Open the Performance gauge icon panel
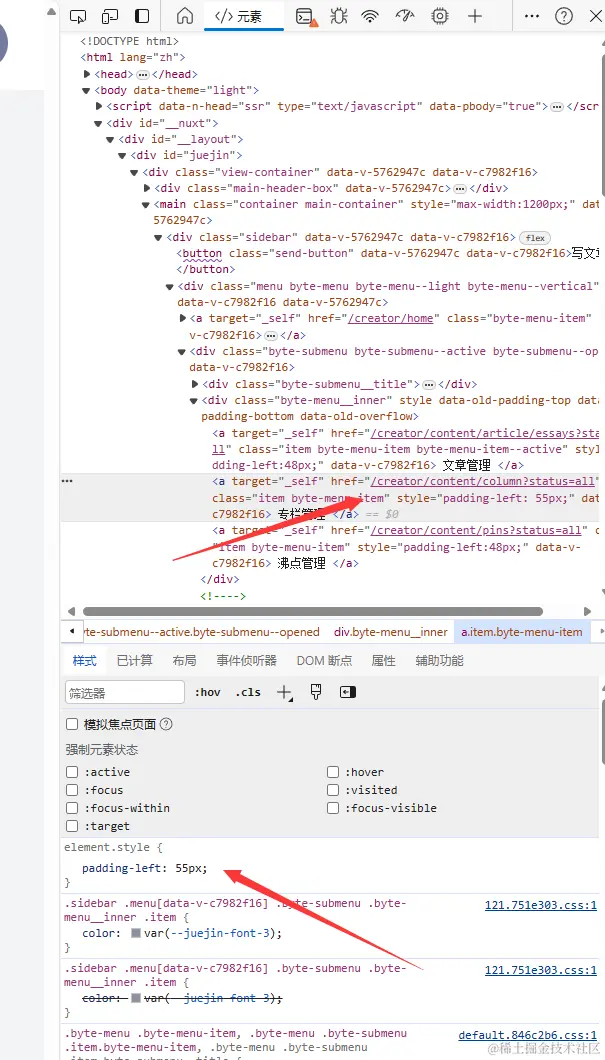Screen dimensions: 605x1060 point(404,16)
